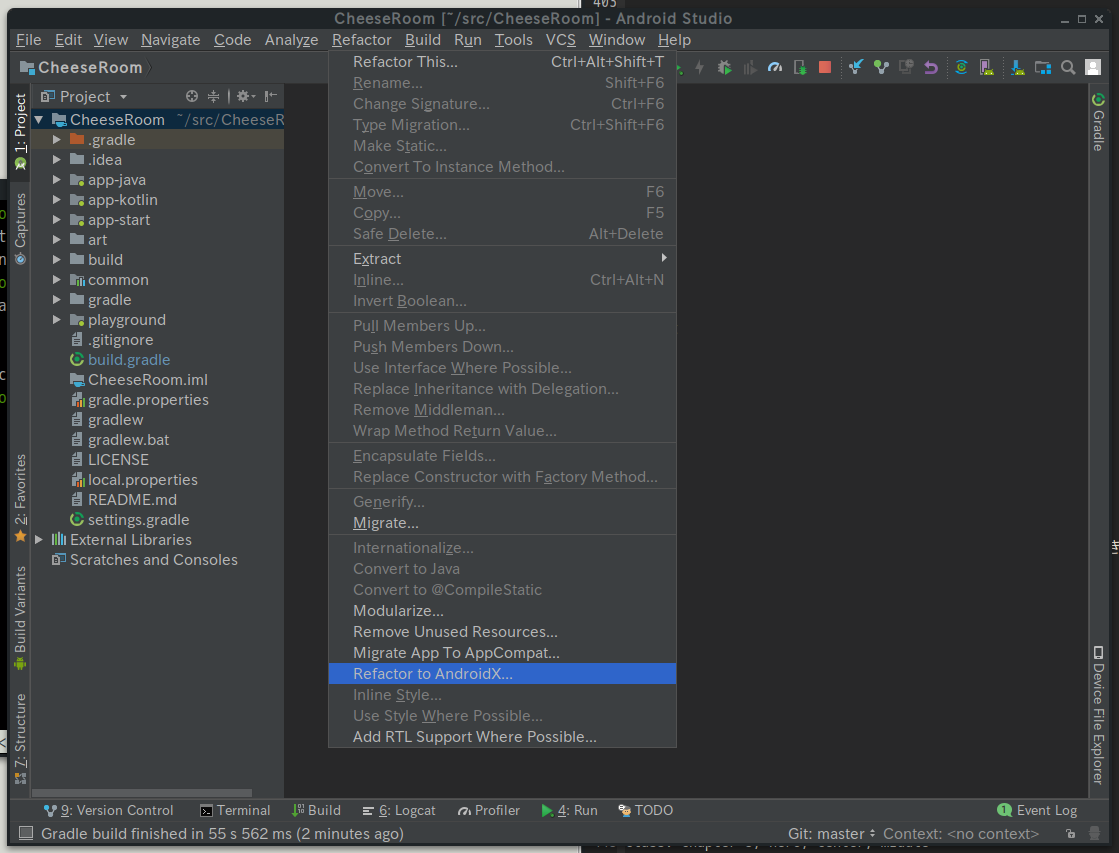Image resolution: width=1119 pixels, height=853 pixels.
Task: Click Refactor This... menu entry
Action: coord(502,62)
